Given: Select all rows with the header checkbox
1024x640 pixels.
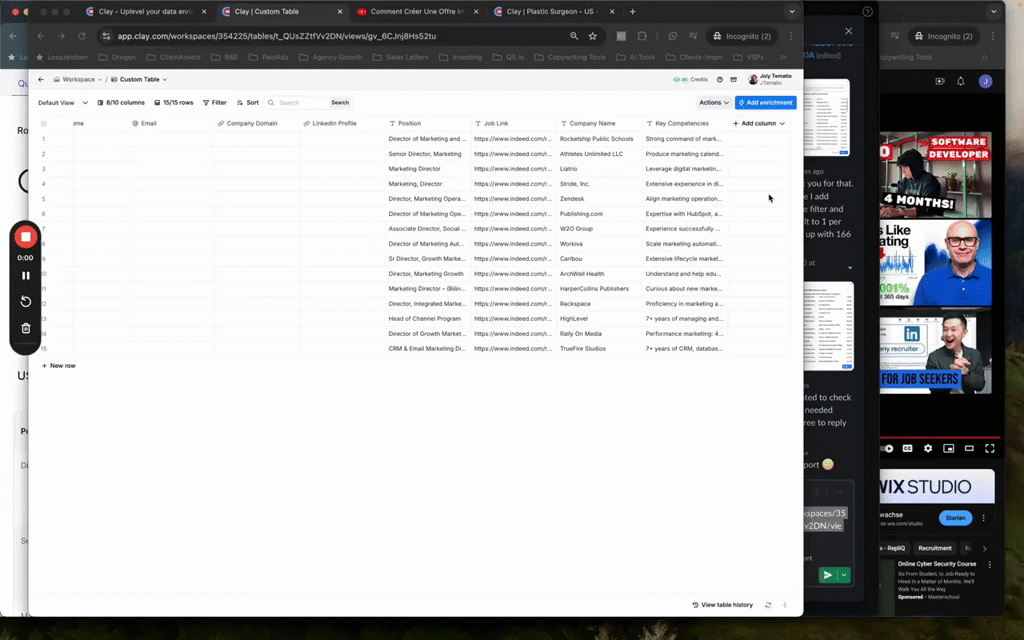Looking at the screenshot, I should tap(43, 123).
